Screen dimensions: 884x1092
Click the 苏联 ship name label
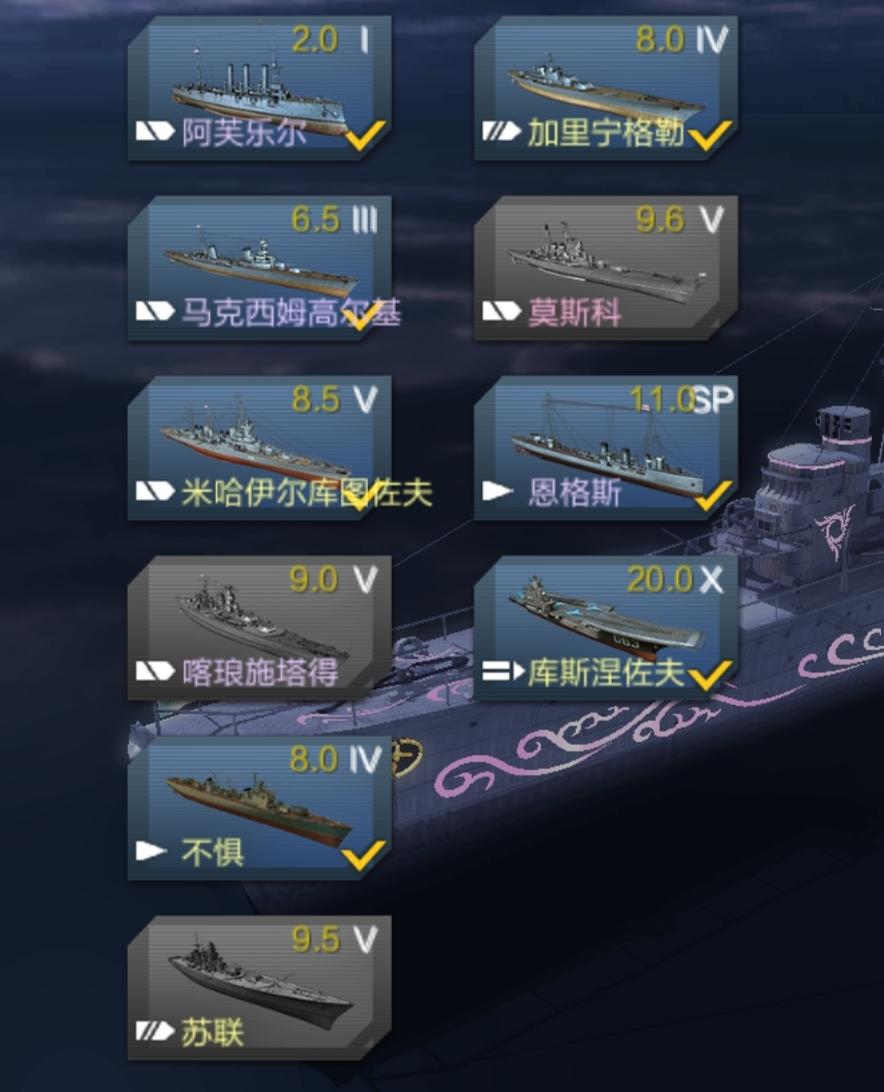click(212, 1032)
